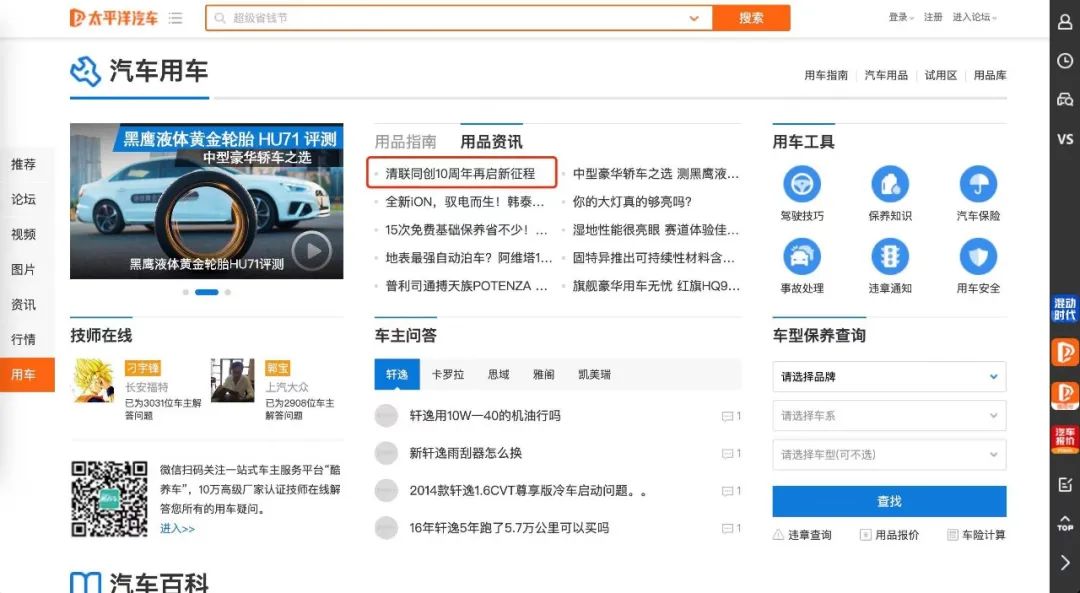
Task: Focus the search input field 超级省钱节
Action: [458, 18]
